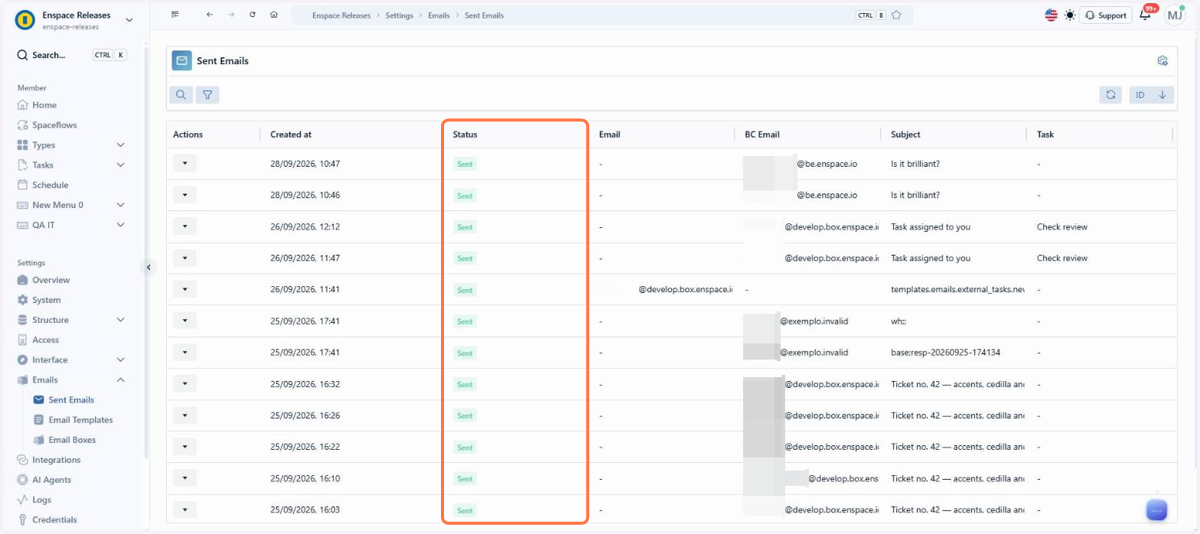
Task: Go forward with the right arrow
Action: pyautogui.click(x=231, y=15)
